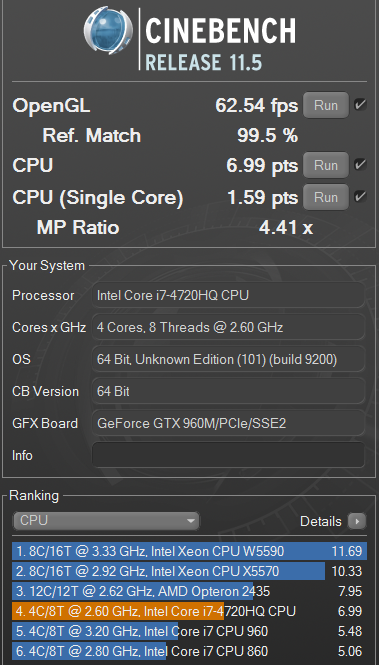The width and height of the screenshot is (379, 665).
Task: Click the Details label in Ranking
Action: click(x=320, y=521)
